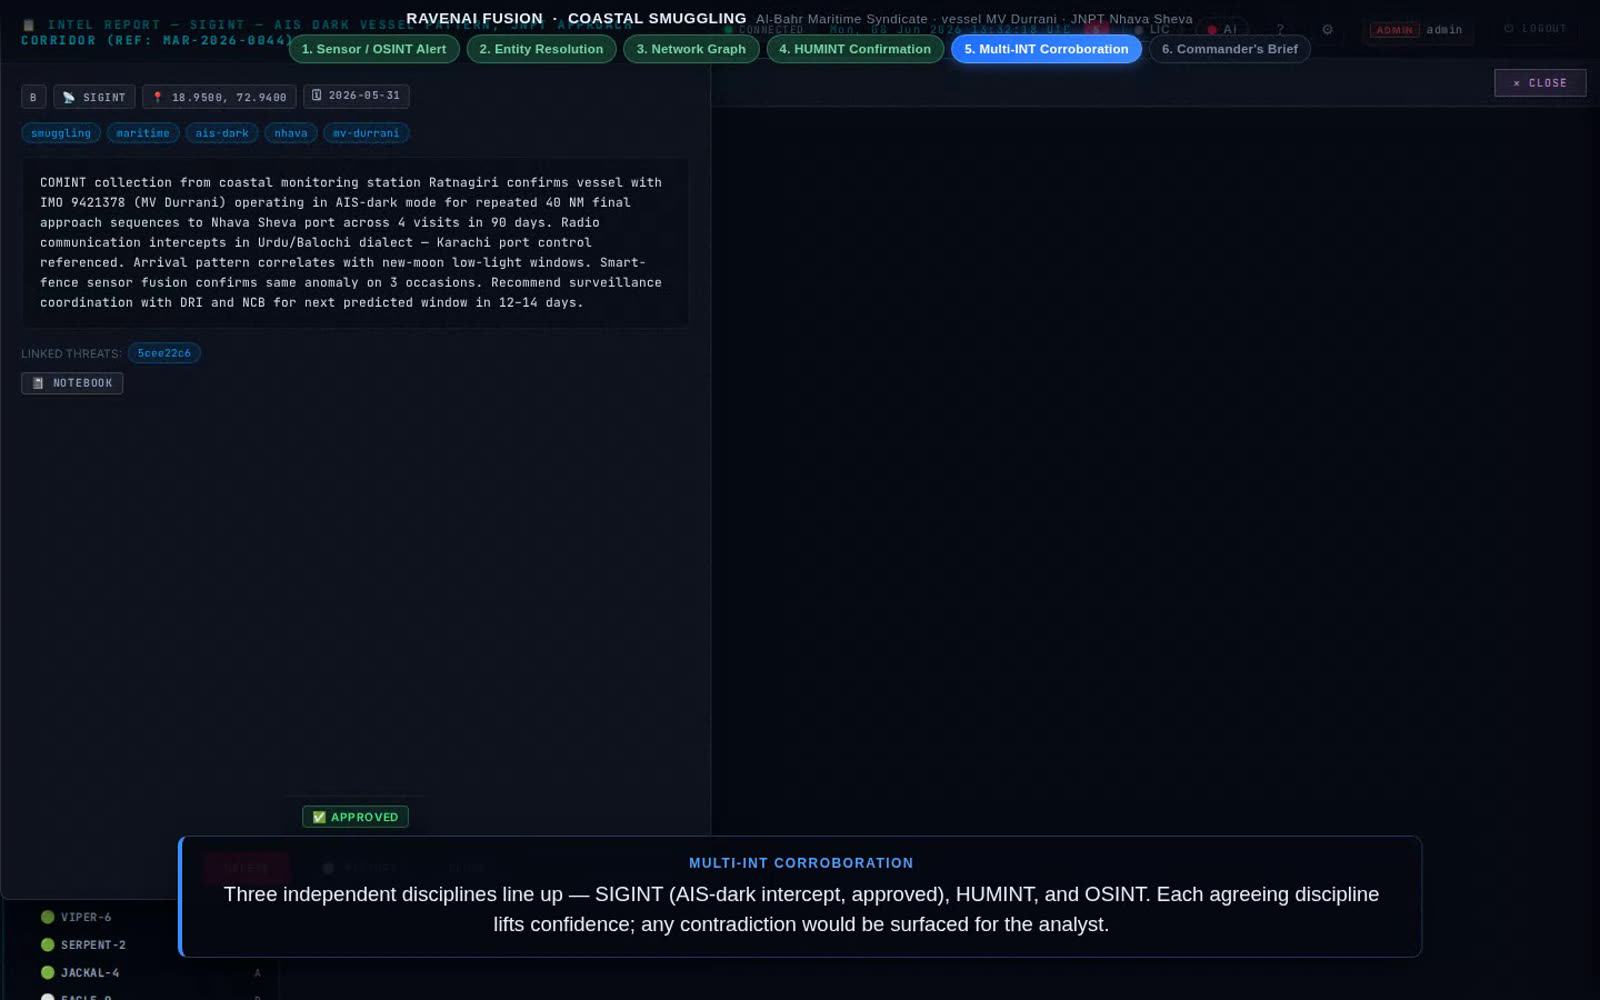Open the settings gear in the header
This screenshot has width=1600, height=1000.
pyautogui.click(x=1327, y=29)
